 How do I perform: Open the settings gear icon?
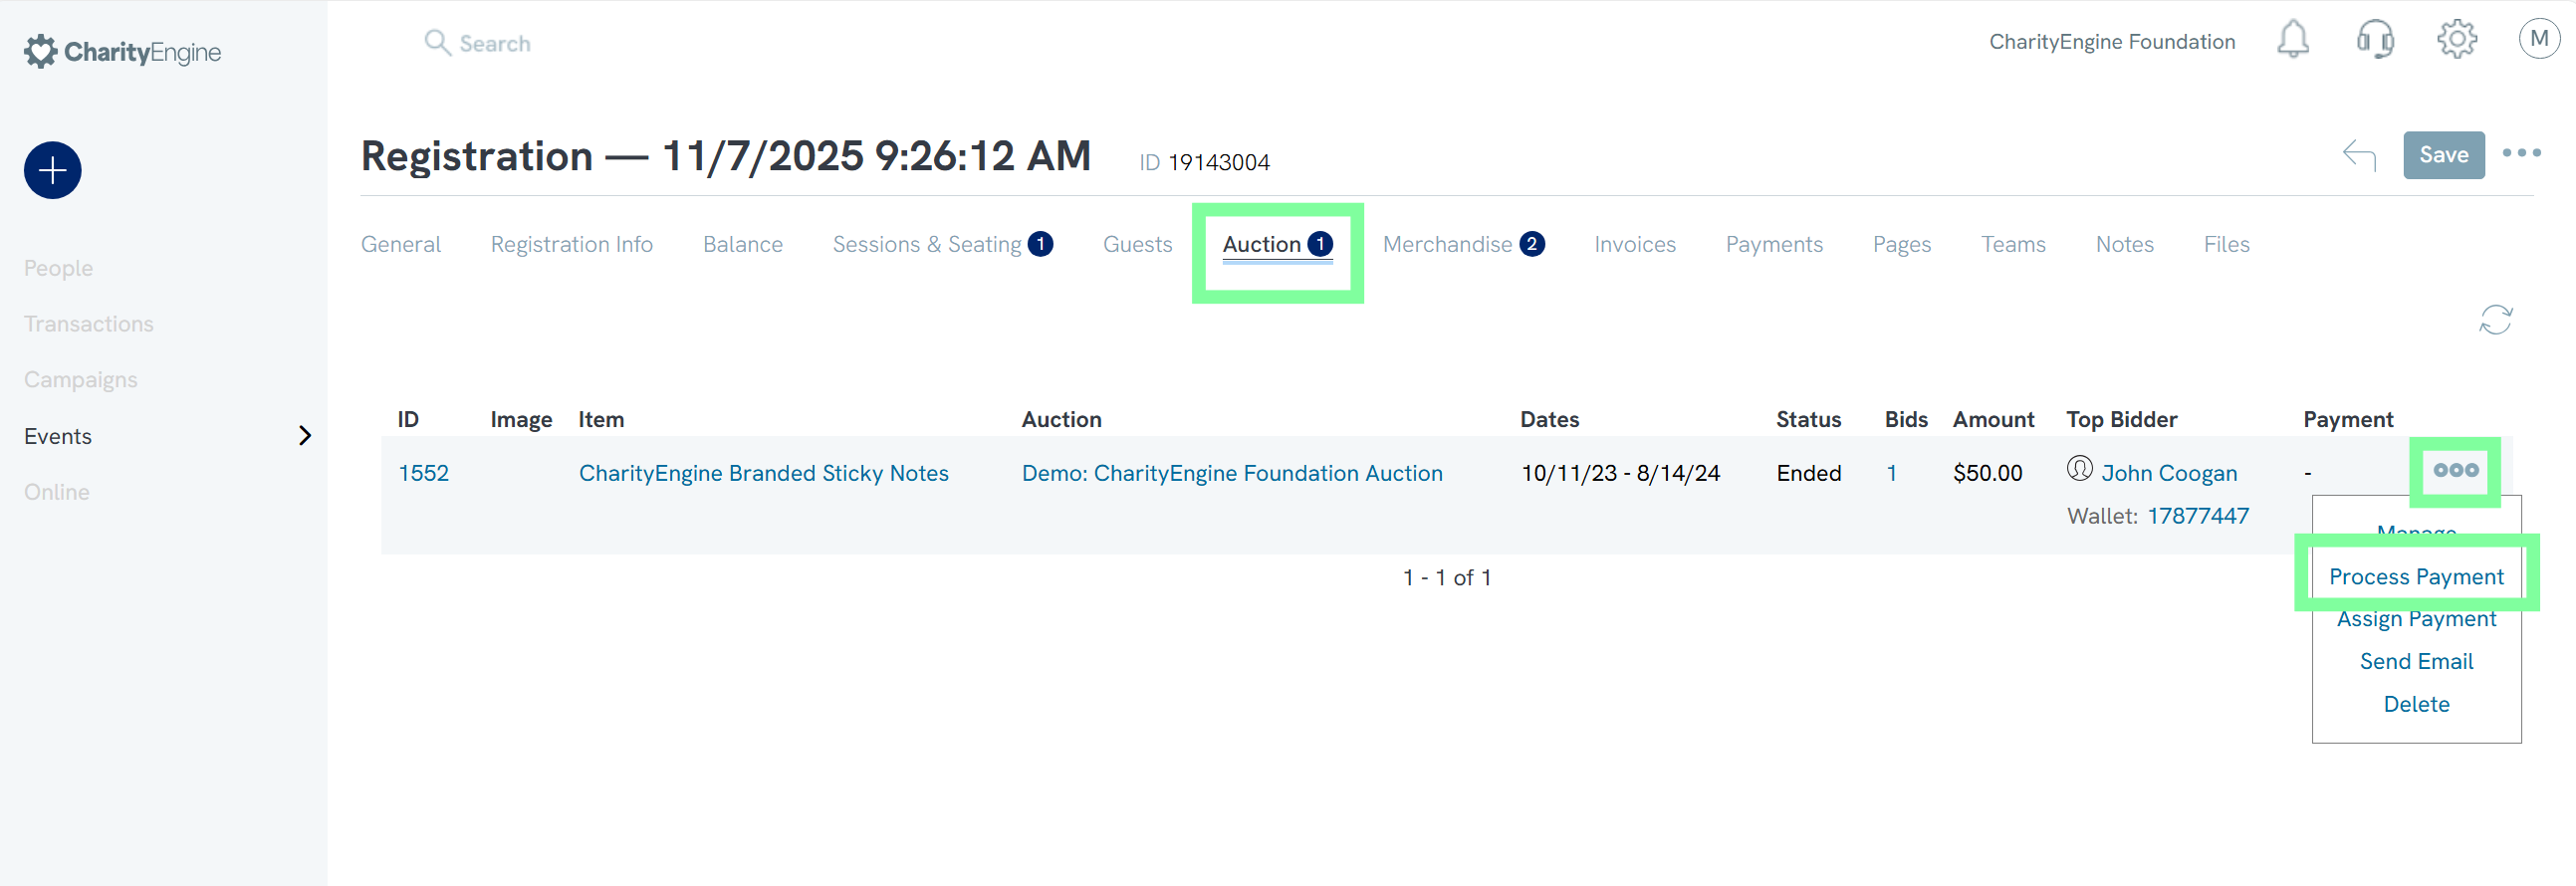(x=2456, y=41)
